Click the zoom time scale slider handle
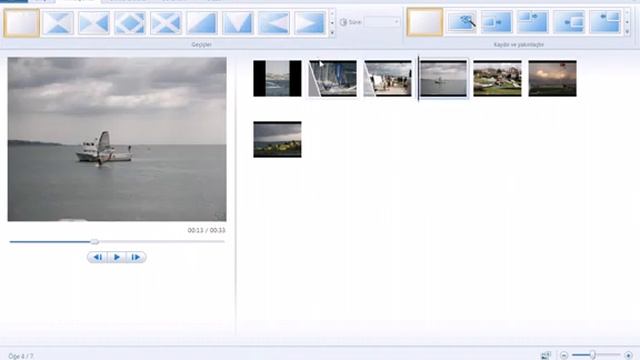Viewport: 640px width, 360px height. tap(592, 355)
